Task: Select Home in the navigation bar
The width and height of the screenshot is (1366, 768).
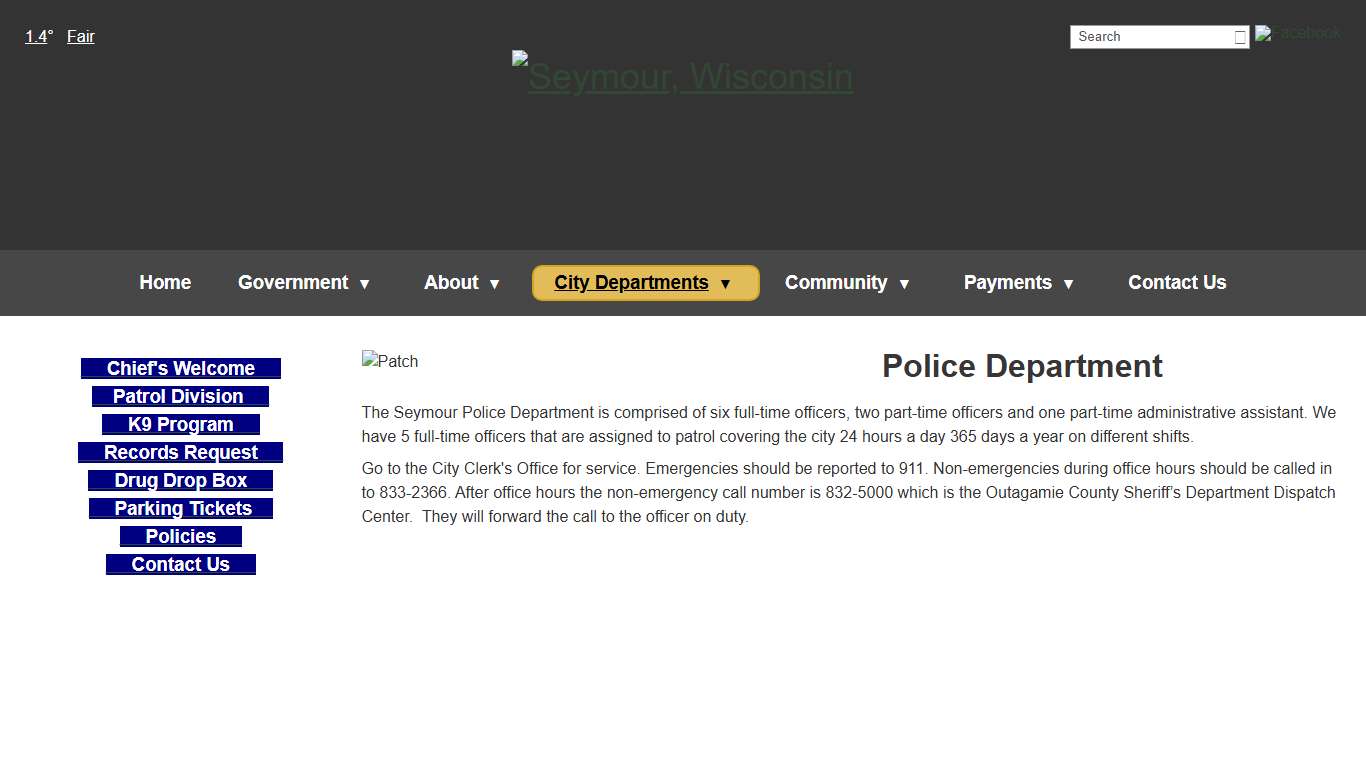Action: [x=165, y=283]
